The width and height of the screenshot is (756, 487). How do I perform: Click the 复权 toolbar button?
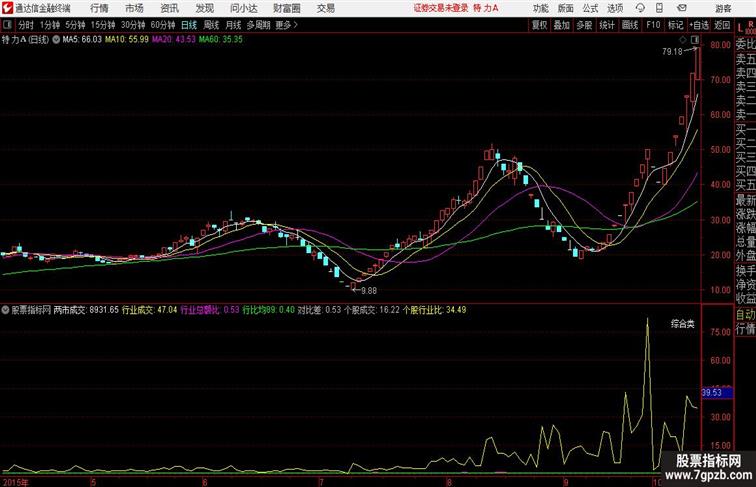(x=539, y=25)
